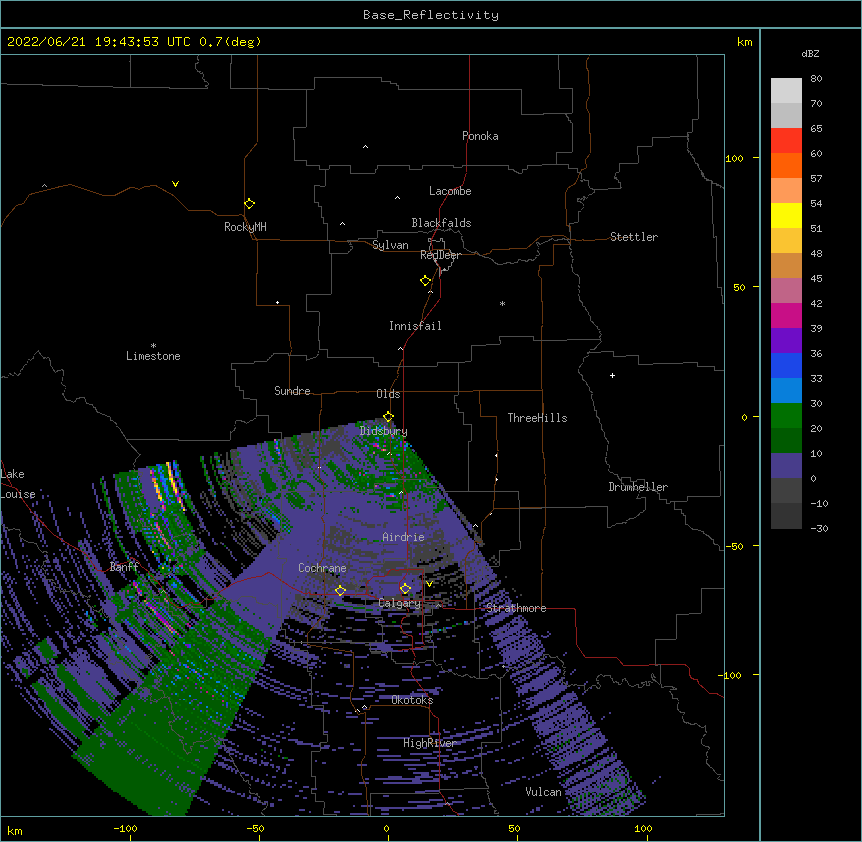Click the Vulcan town label
The width and height of the screenshot is (862, 842).
[x=543, y=792]
